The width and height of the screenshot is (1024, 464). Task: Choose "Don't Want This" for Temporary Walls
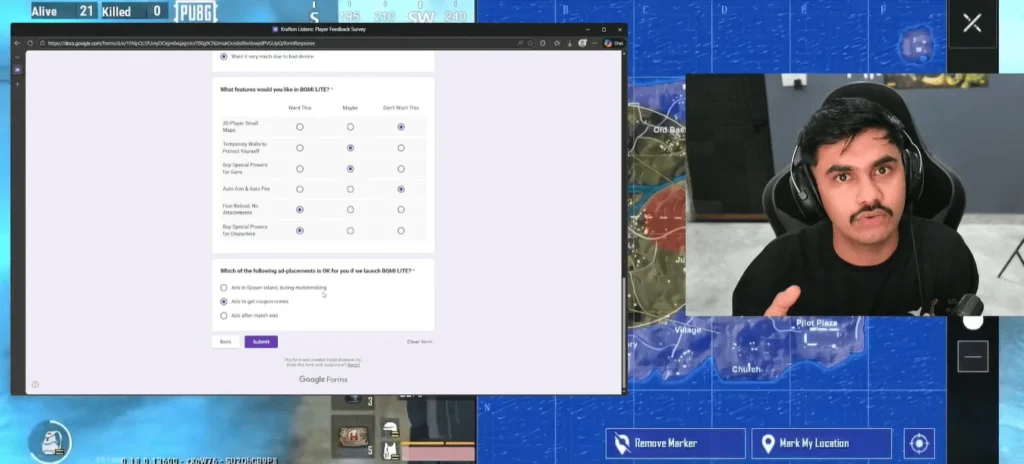(401, 148)
